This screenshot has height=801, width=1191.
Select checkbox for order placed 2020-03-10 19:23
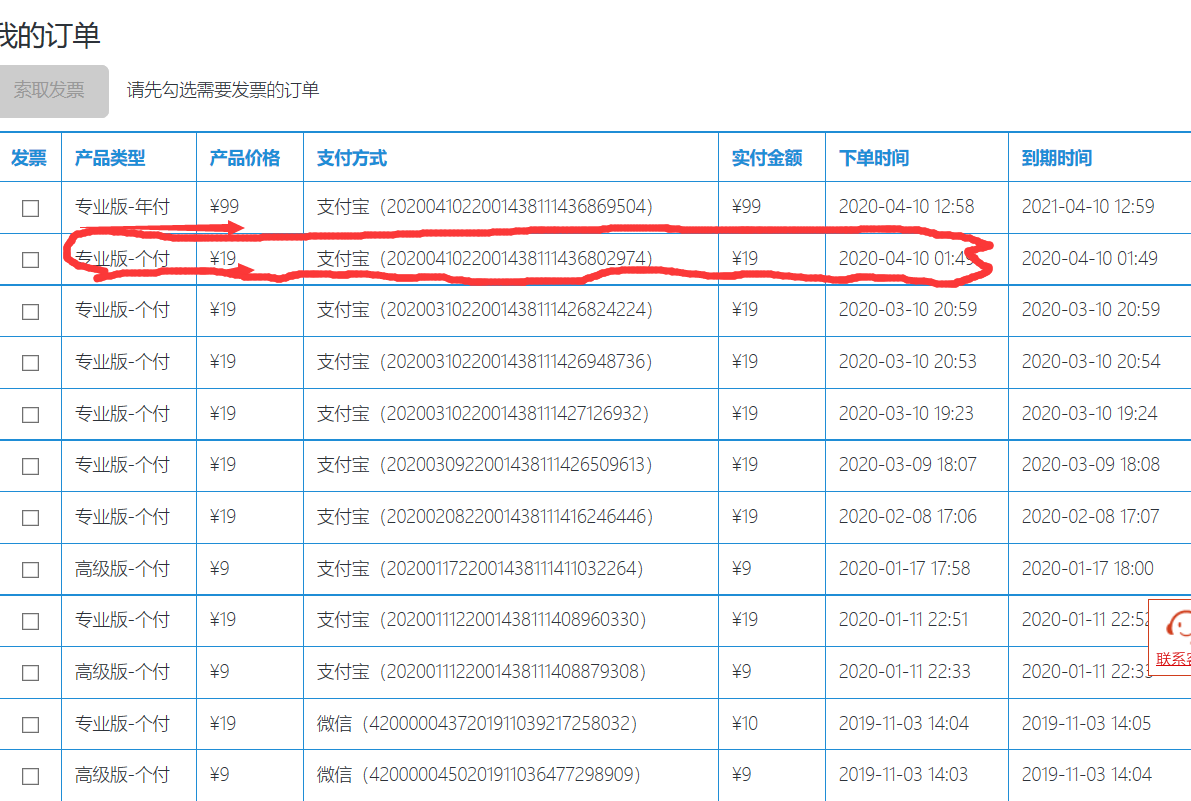click(31, 415)
